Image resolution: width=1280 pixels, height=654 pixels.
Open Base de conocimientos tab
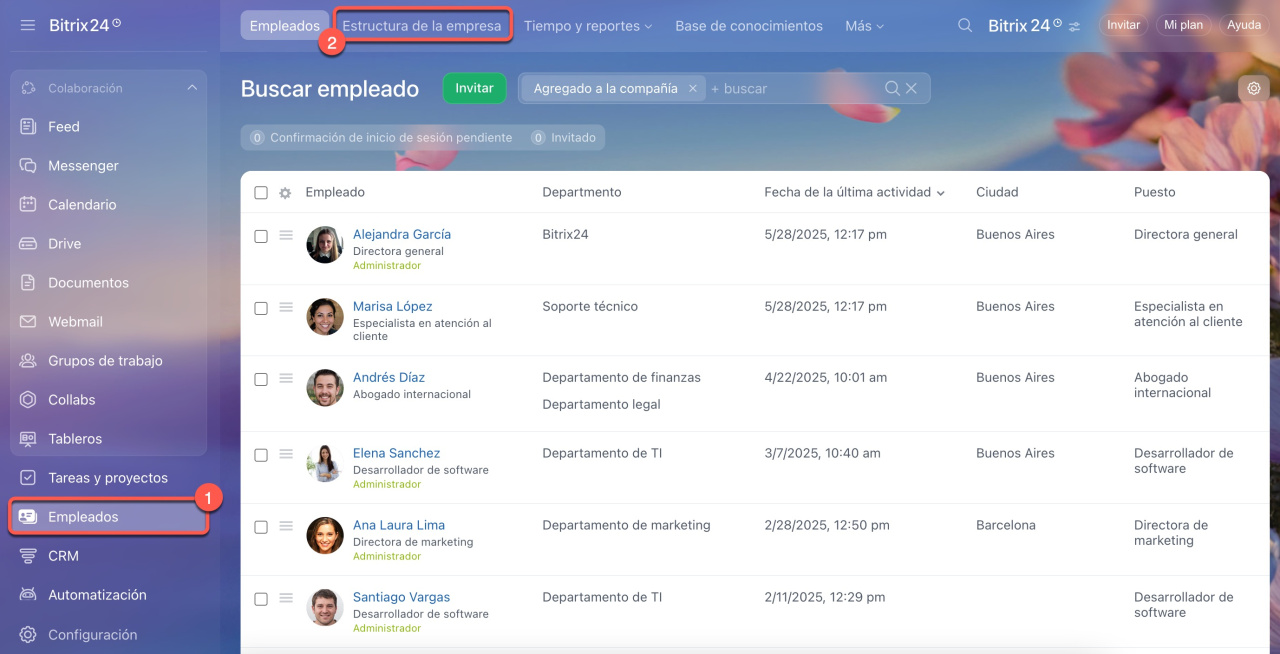(748, 26)
